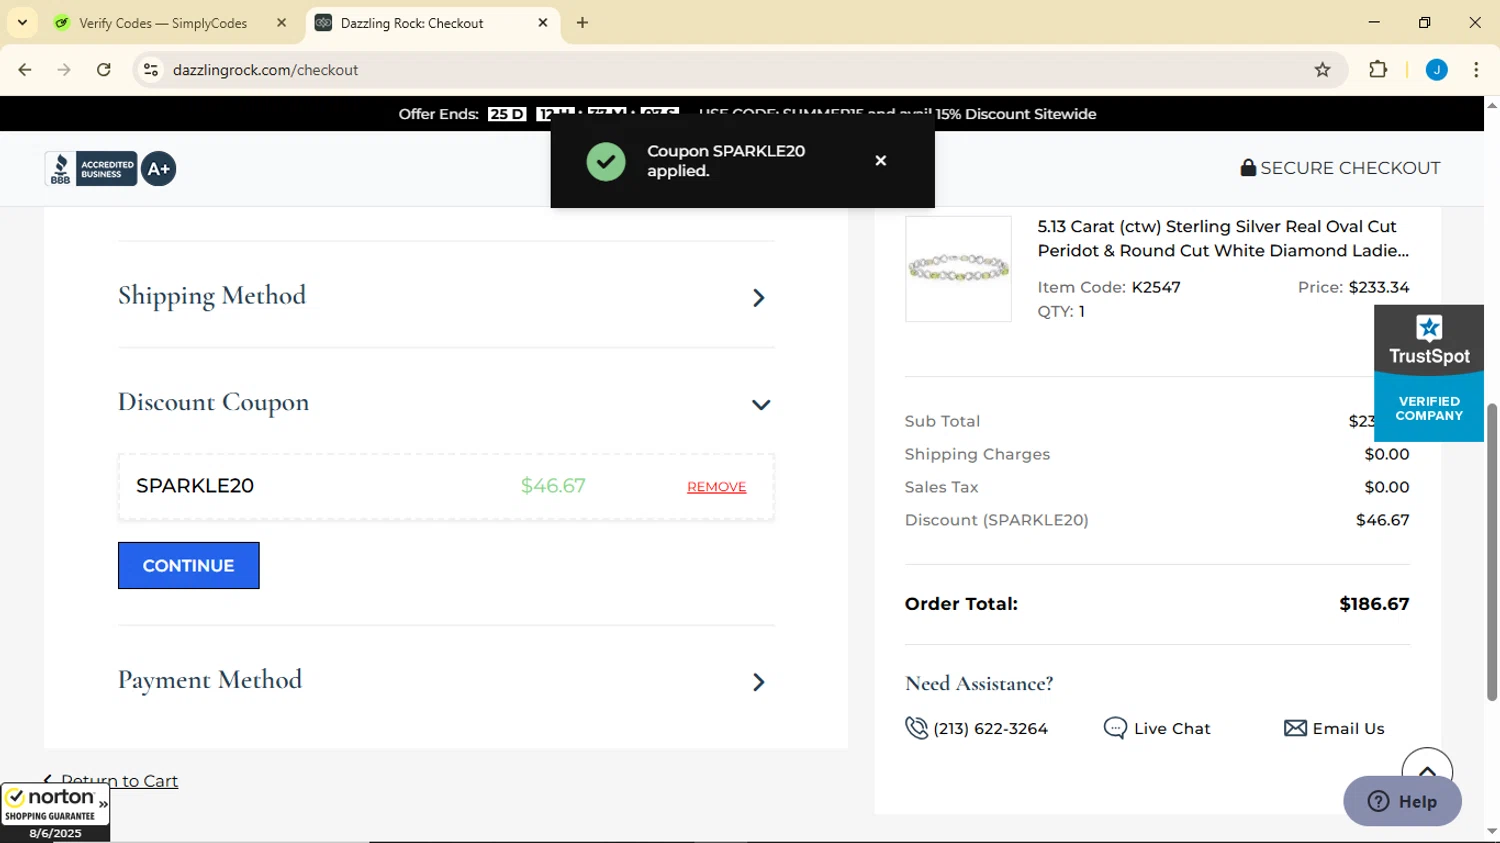Click the page vertical scrollbar
Image resolution: width=1500 pixels, height=843 pixels.
[x=1492, y=552]
